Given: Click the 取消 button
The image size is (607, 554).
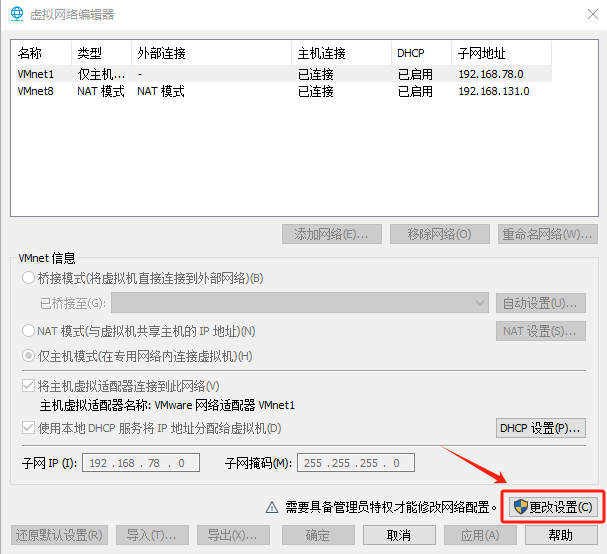Looking at the screenshot, I should pyautogui.click(x=399, y=535).
